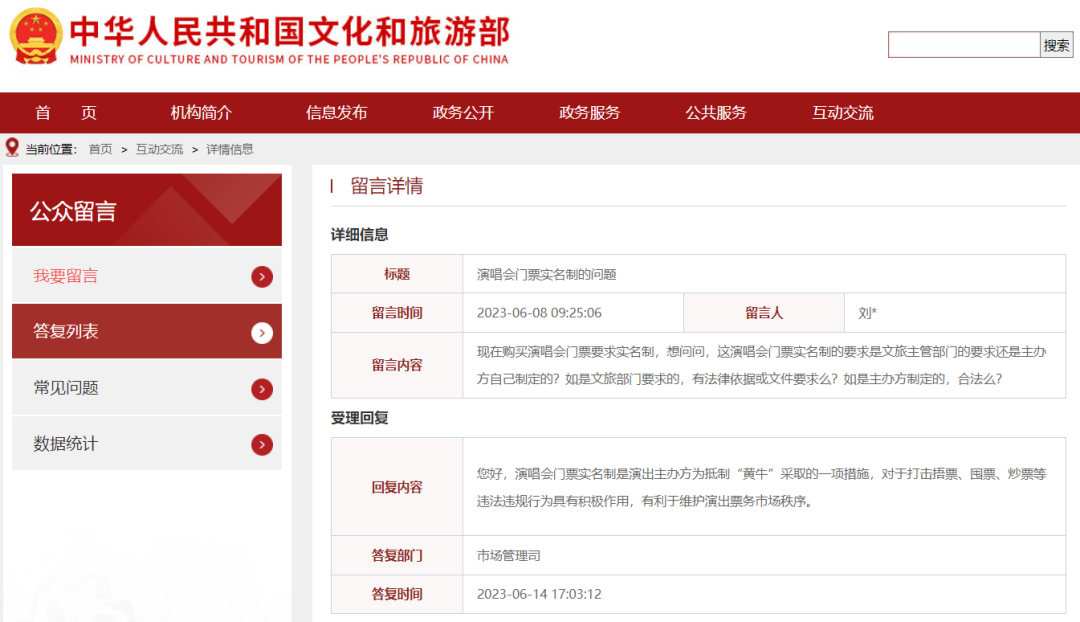Click arrow icon beside 我要留言

(x=262, y=277)
